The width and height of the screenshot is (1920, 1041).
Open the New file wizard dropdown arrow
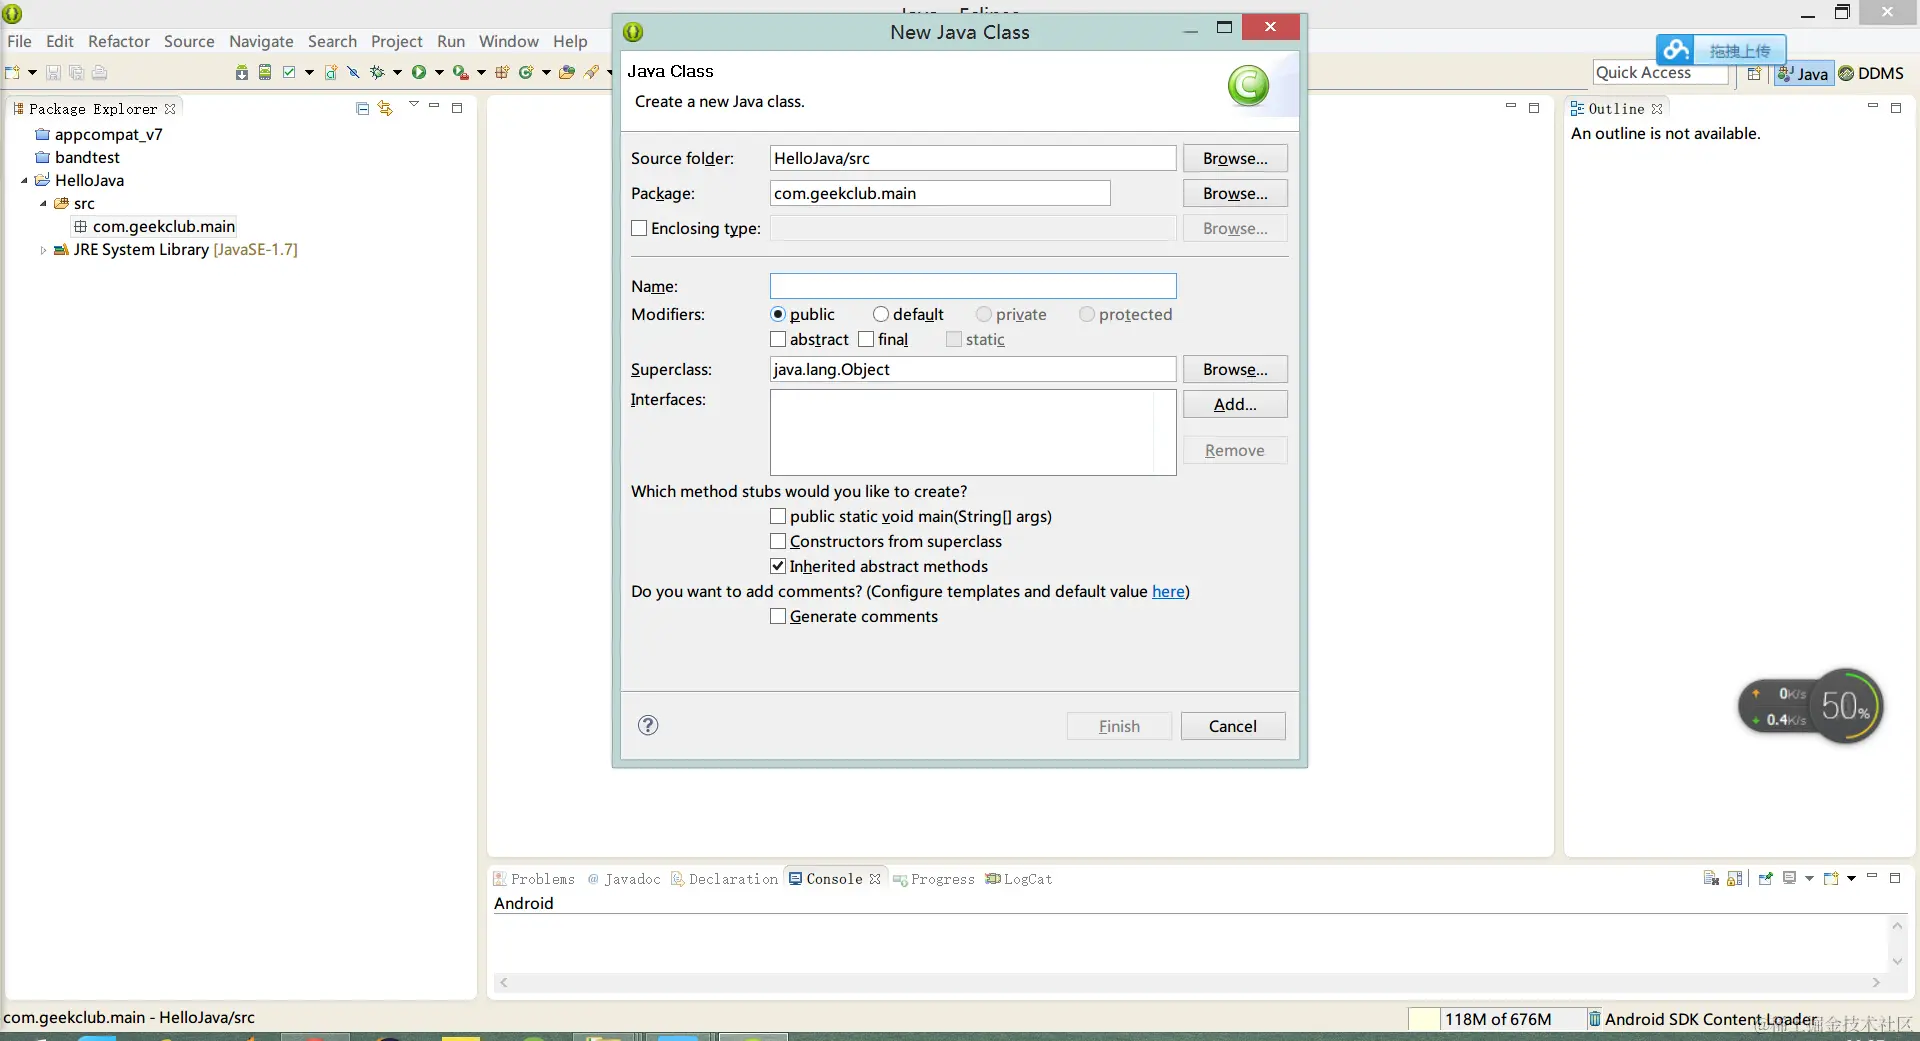pos(32,72)
